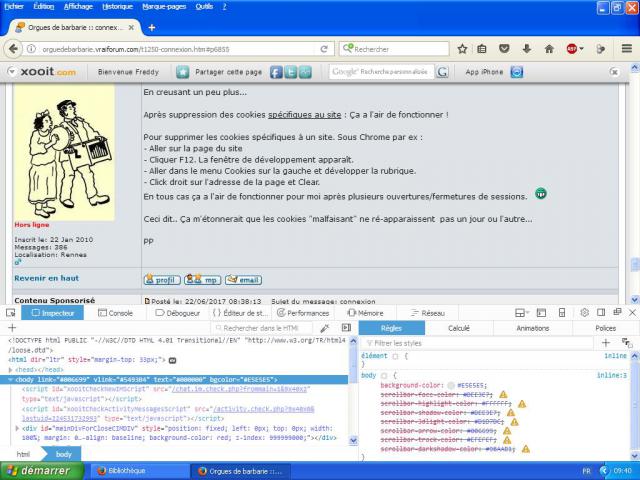Switch to the Polices tab
Screen dimensions: 640x480
click(605, 328)
